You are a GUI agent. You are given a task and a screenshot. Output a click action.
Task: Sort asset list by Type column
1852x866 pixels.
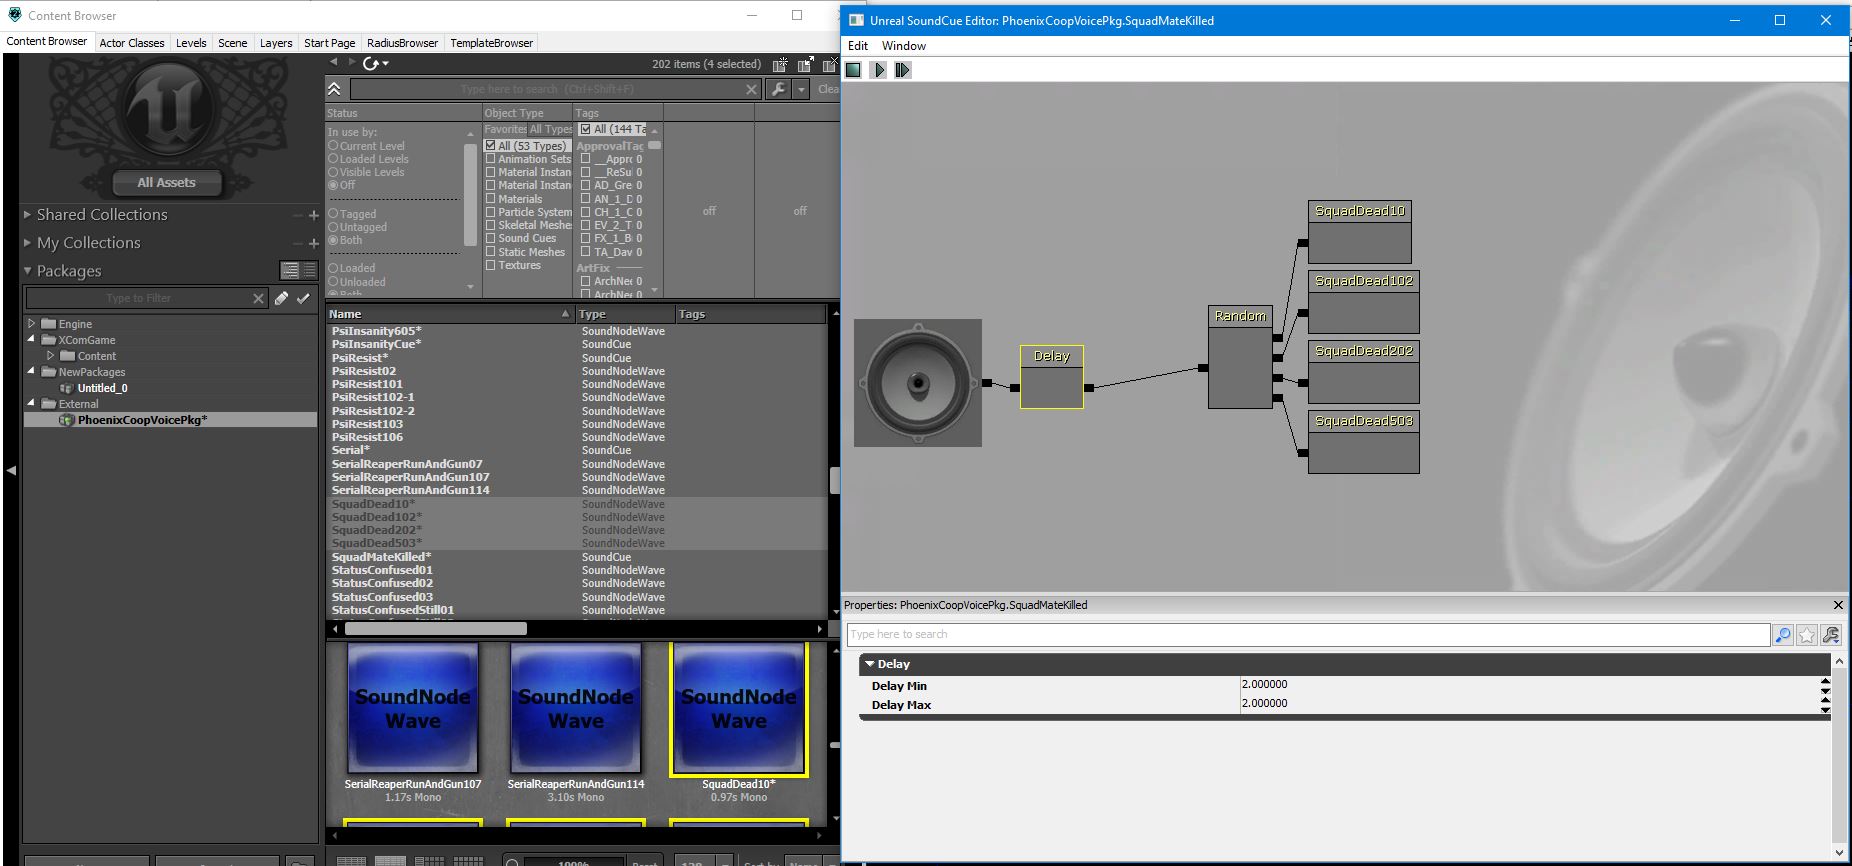pos(625,314)
